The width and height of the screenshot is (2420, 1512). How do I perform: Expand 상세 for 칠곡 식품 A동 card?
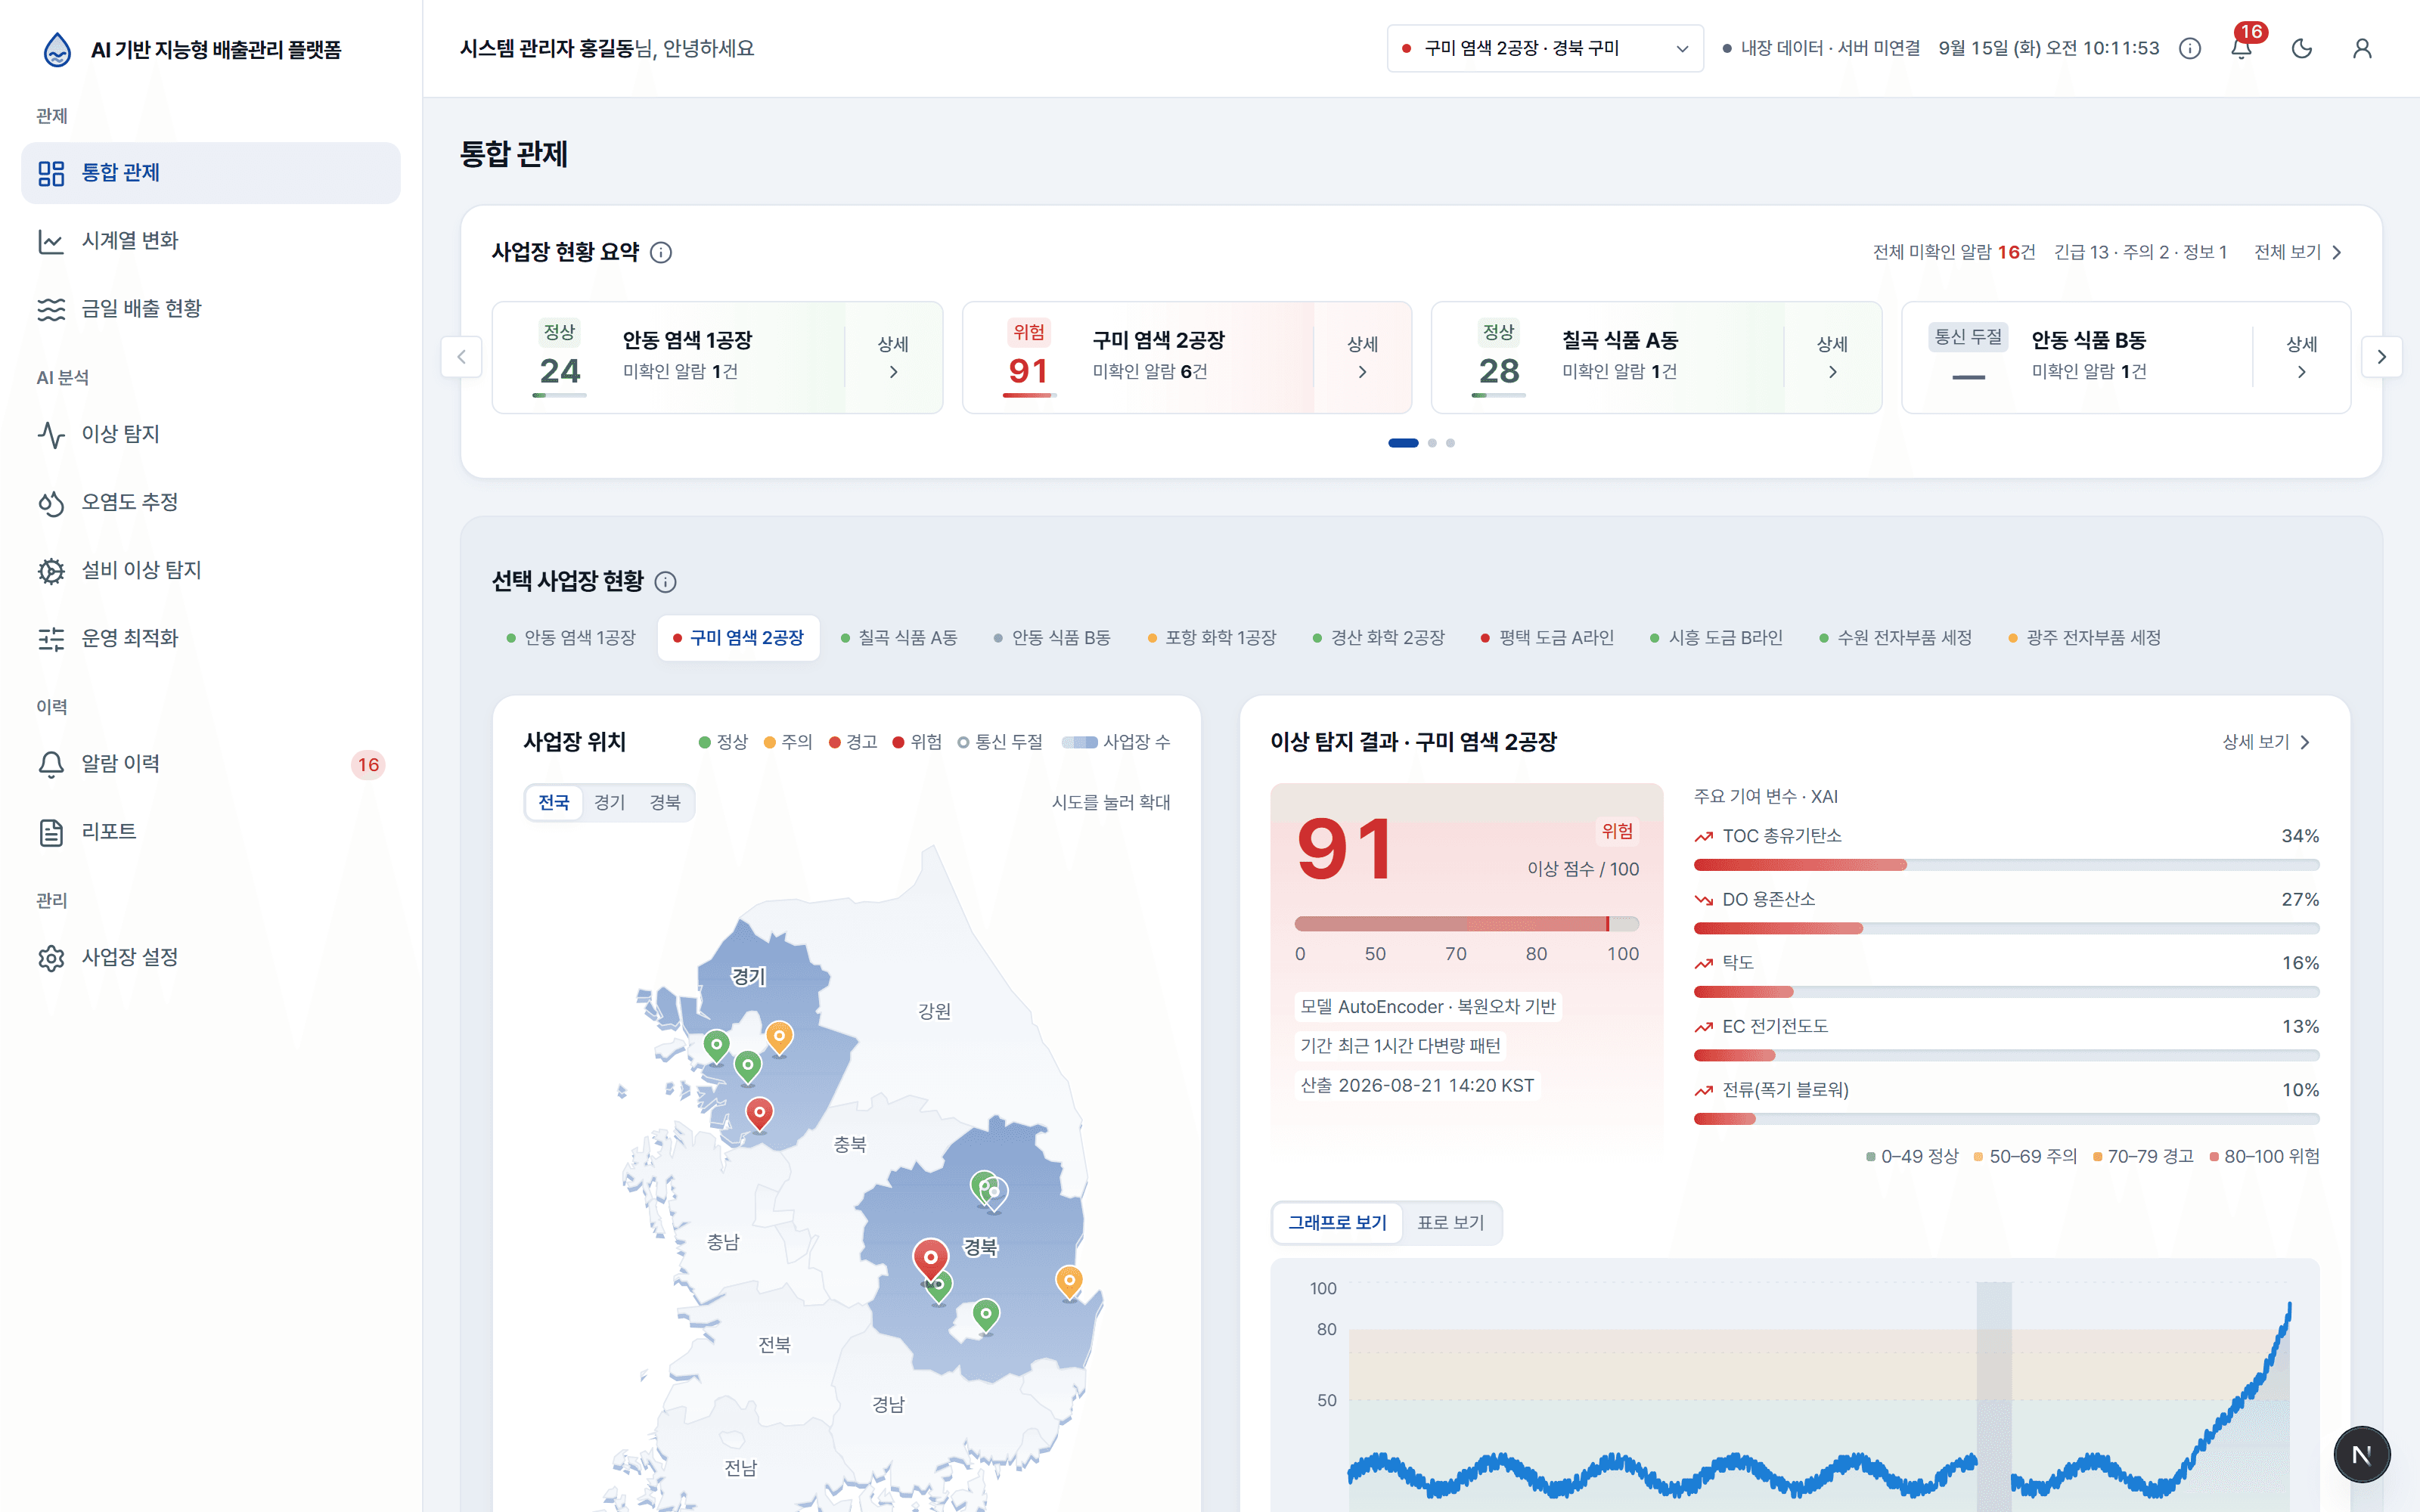click(x=1832, y=357)
